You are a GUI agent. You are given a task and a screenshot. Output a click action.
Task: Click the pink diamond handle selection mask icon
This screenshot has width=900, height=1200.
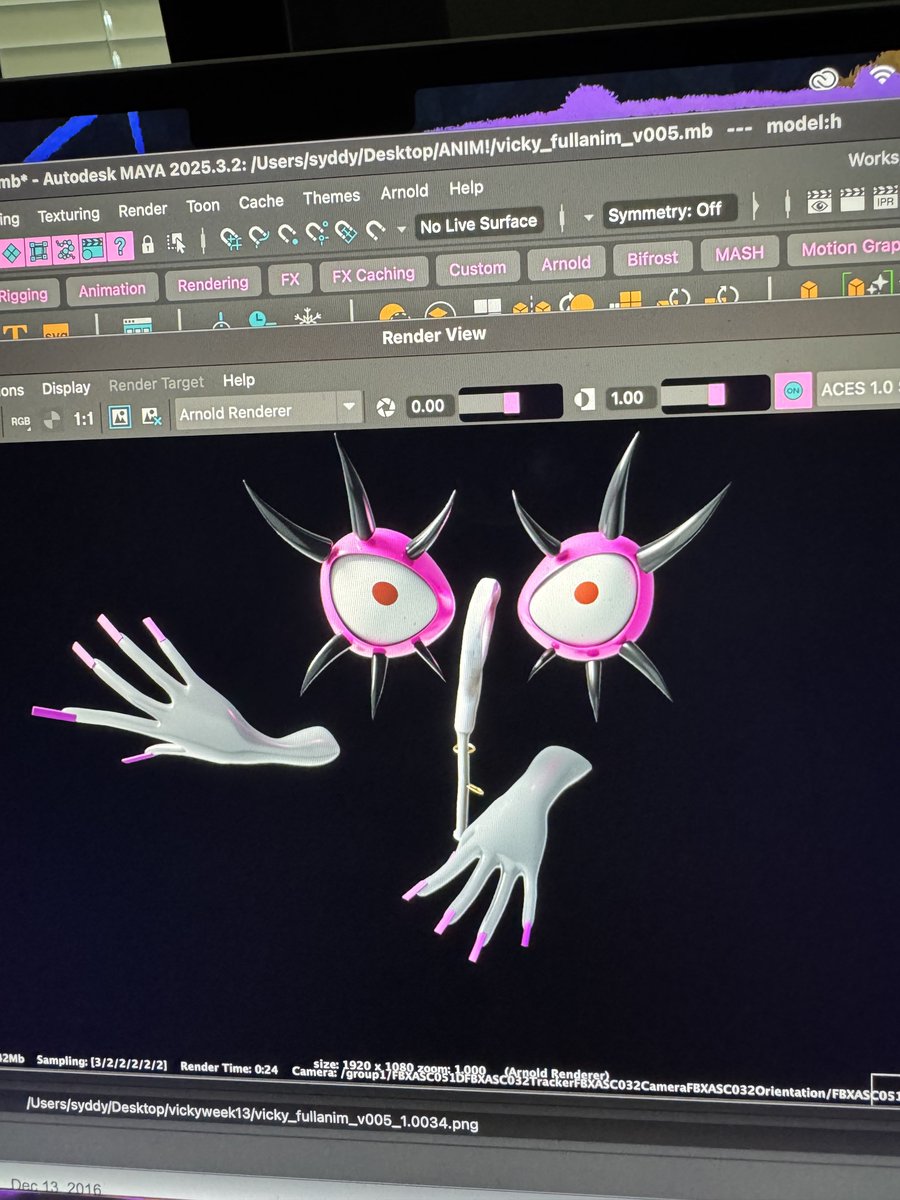point(13,253)
